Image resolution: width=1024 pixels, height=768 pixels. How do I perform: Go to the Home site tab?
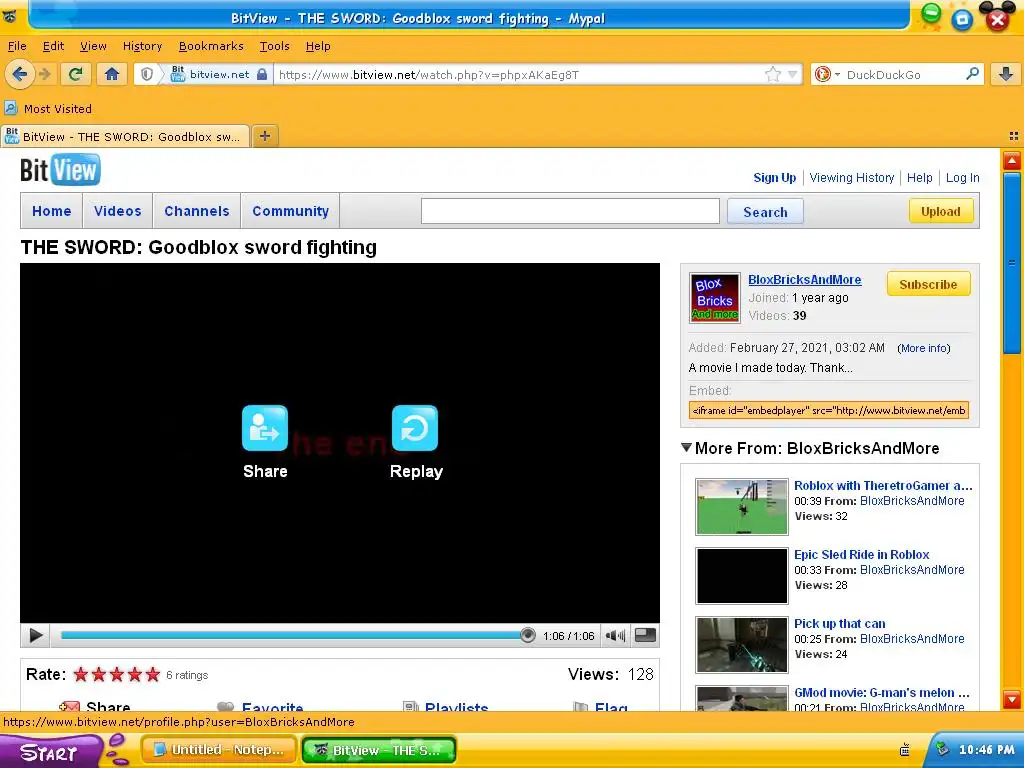tap(52, 211)
